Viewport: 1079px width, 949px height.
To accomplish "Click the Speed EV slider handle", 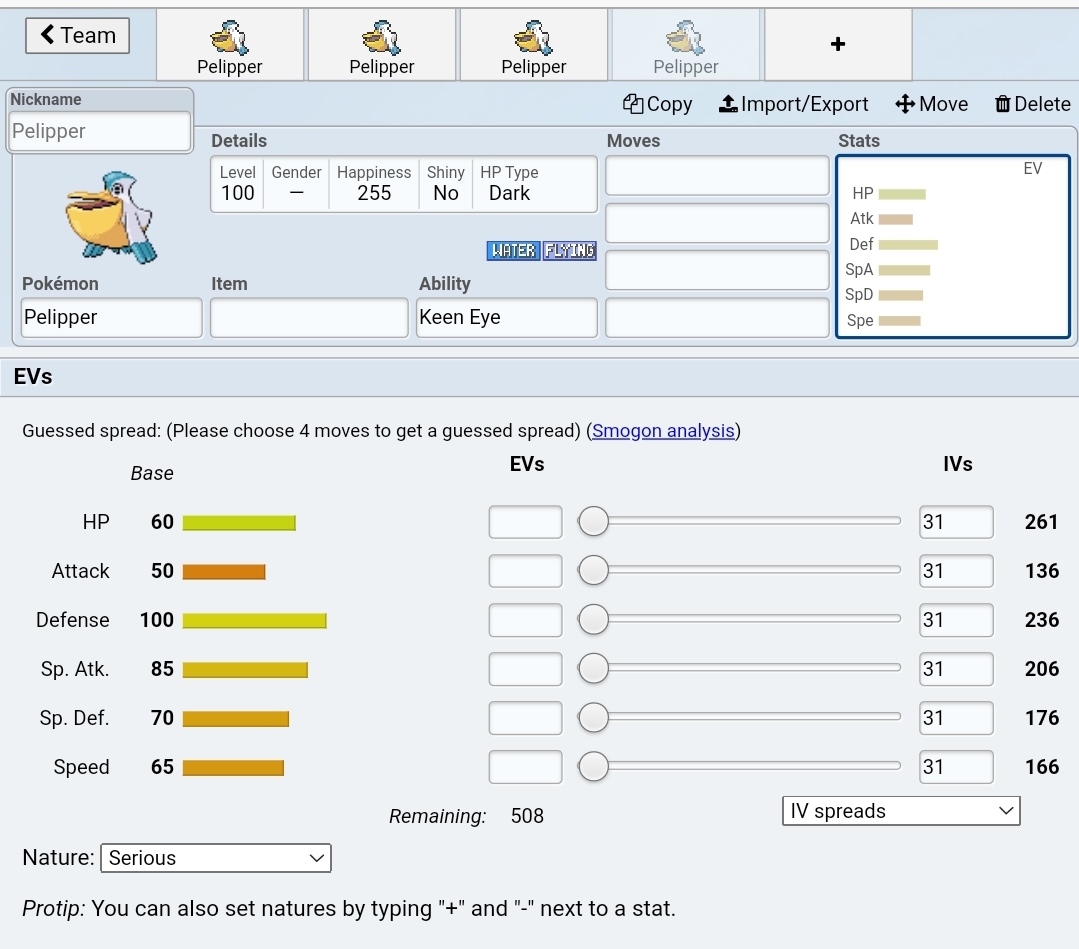I will click(593, 766).
